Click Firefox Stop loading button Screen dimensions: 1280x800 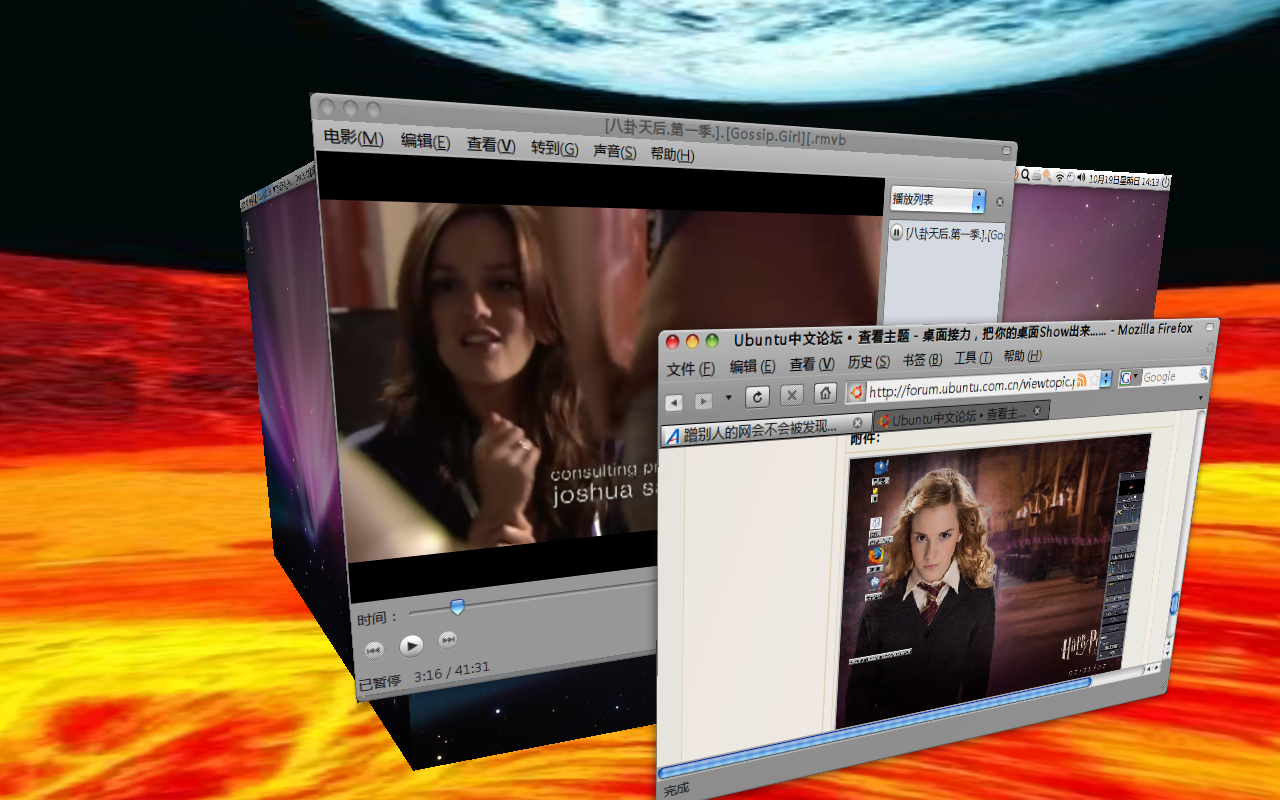(791, 394)
